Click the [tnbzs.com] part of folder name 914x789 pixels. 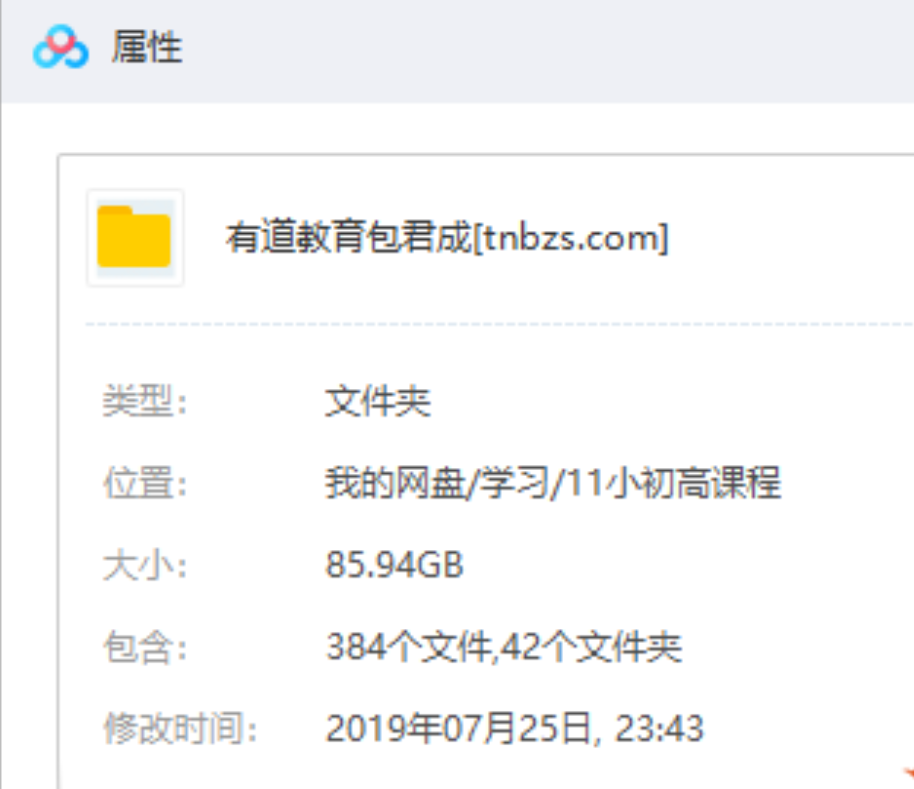[x=571, y=238]
